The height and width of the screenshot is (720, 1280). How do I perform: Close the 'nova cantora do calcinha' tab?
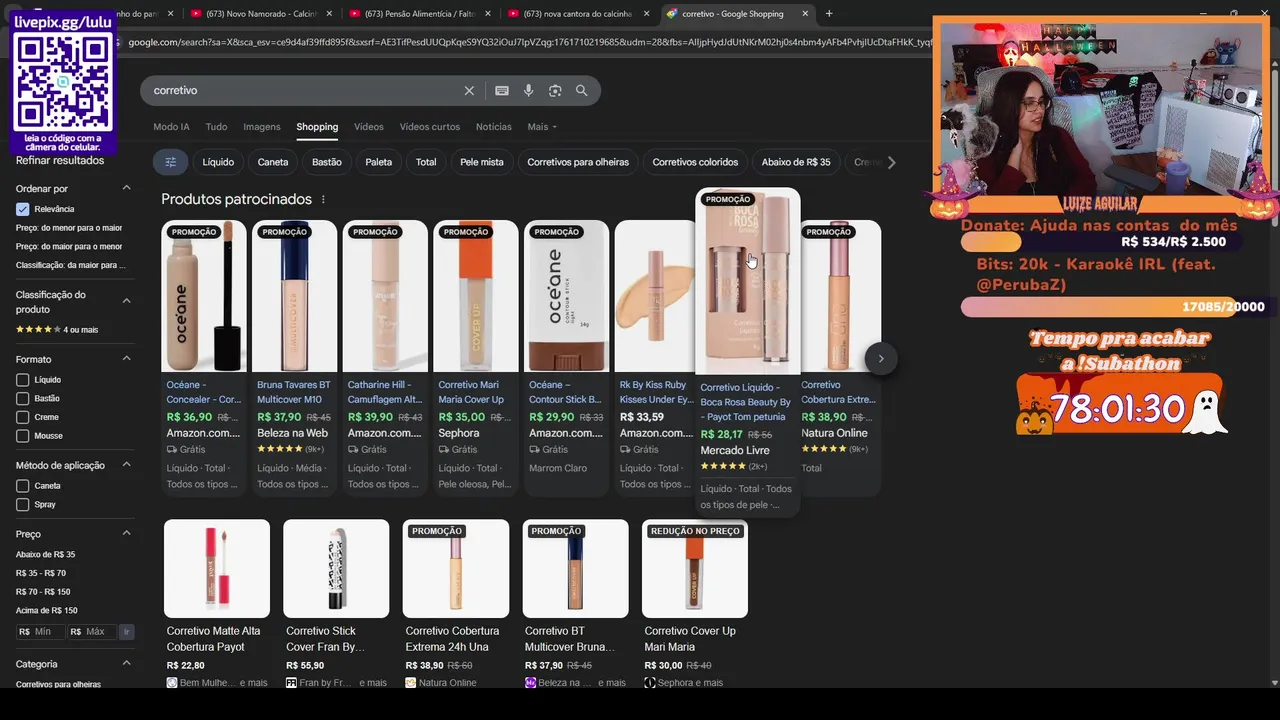646,14
